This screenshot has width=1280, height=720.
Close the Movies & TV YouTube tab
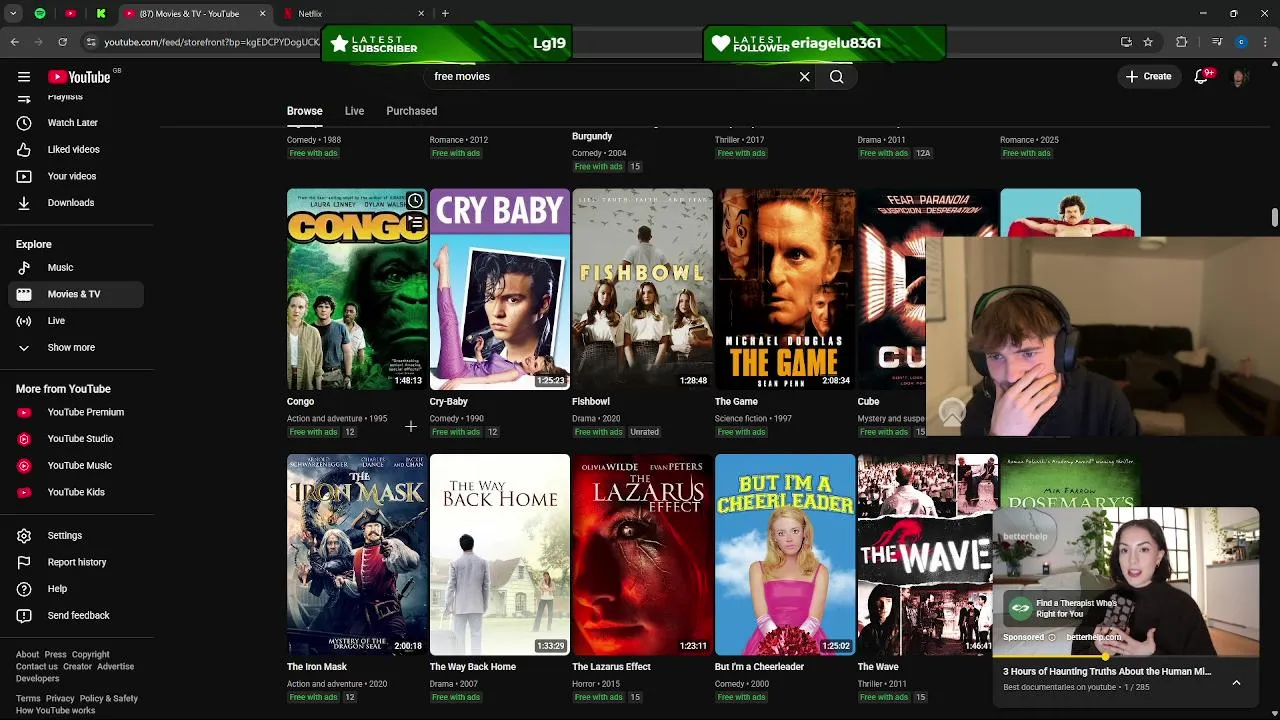coord(262,14)
